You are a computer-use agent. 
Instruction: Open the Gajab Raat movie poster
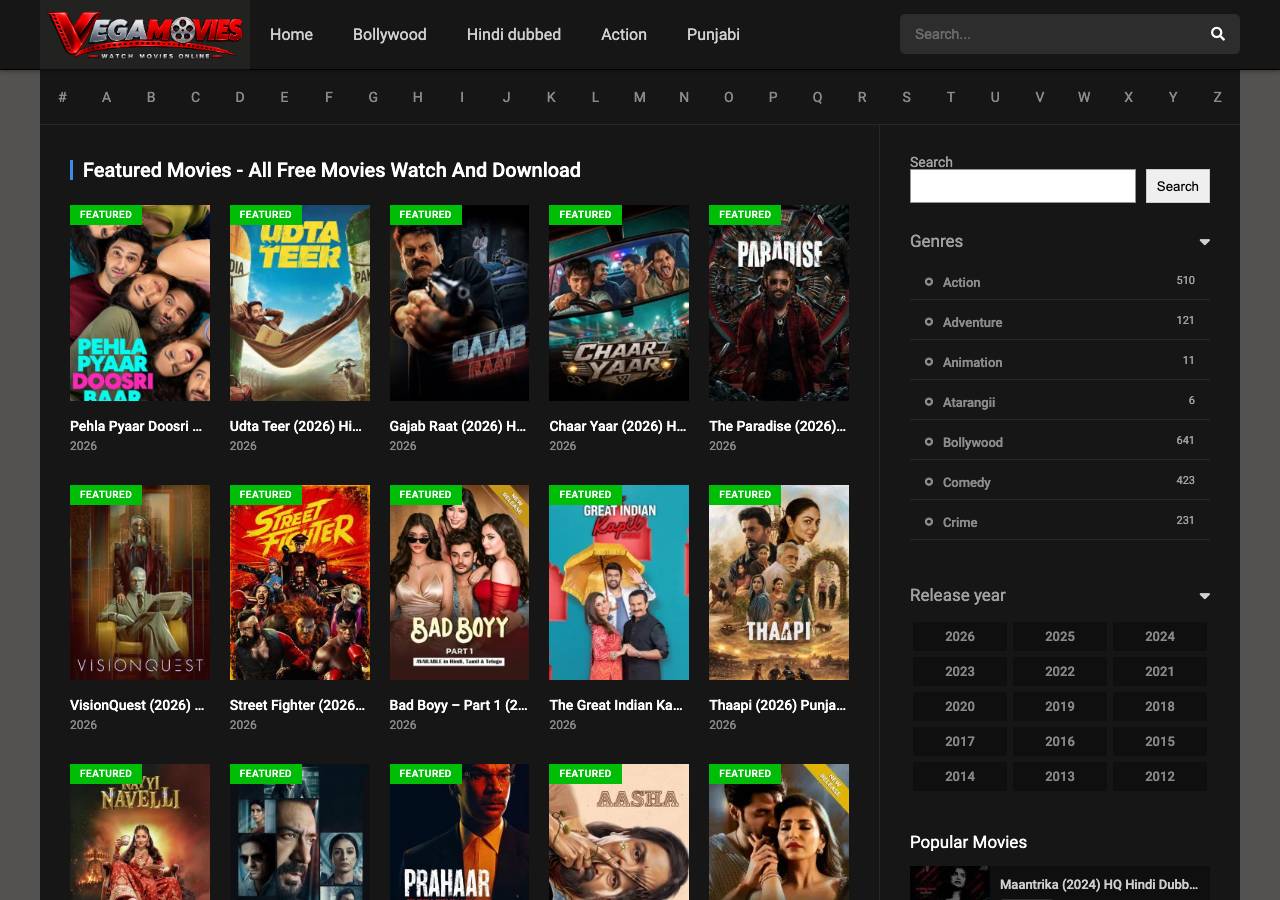(459, 303)
